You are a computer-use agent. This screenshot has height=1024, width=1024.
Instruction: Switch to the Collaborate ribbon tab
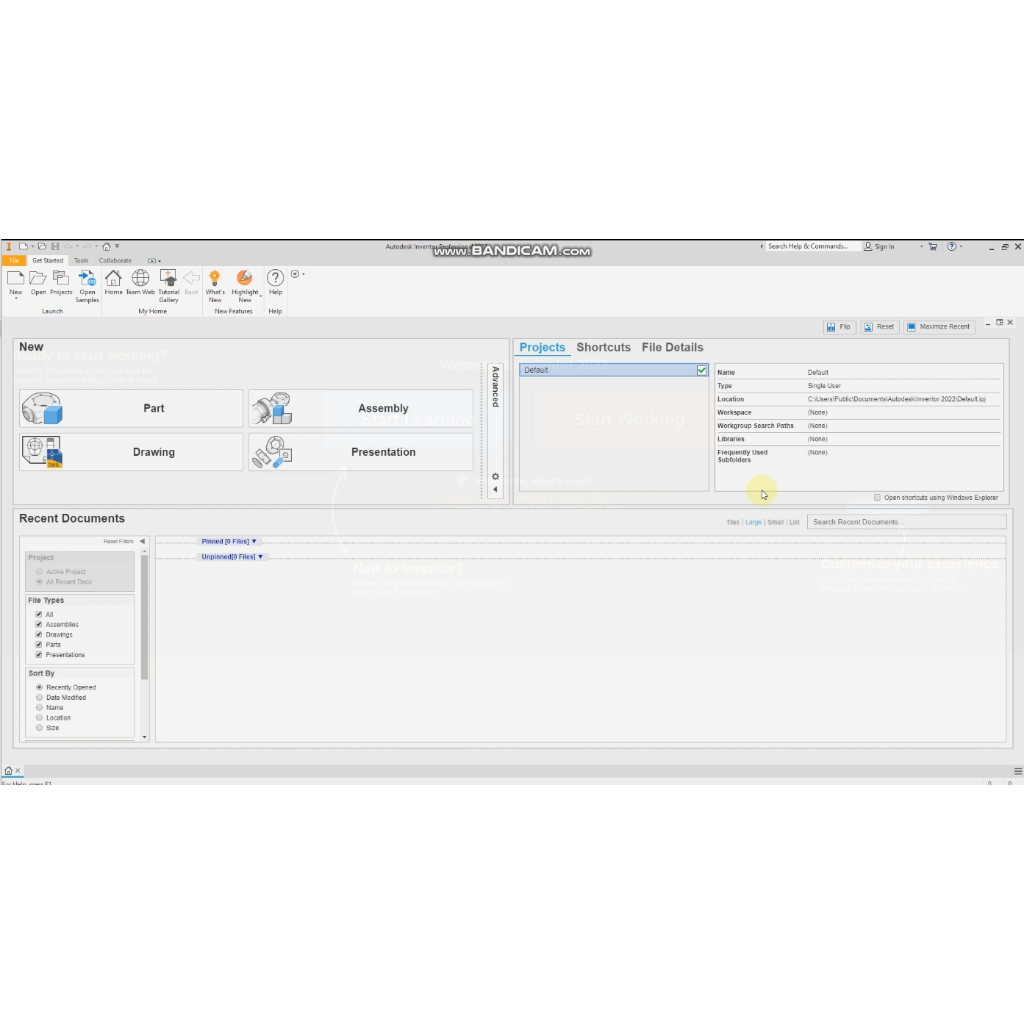coord(115,261)
